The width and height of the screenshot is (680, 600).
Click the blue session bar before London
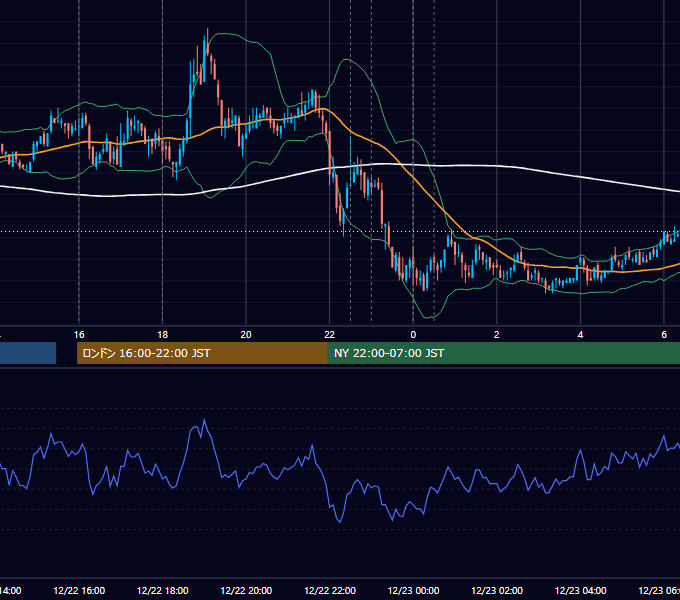coord(28,353)
